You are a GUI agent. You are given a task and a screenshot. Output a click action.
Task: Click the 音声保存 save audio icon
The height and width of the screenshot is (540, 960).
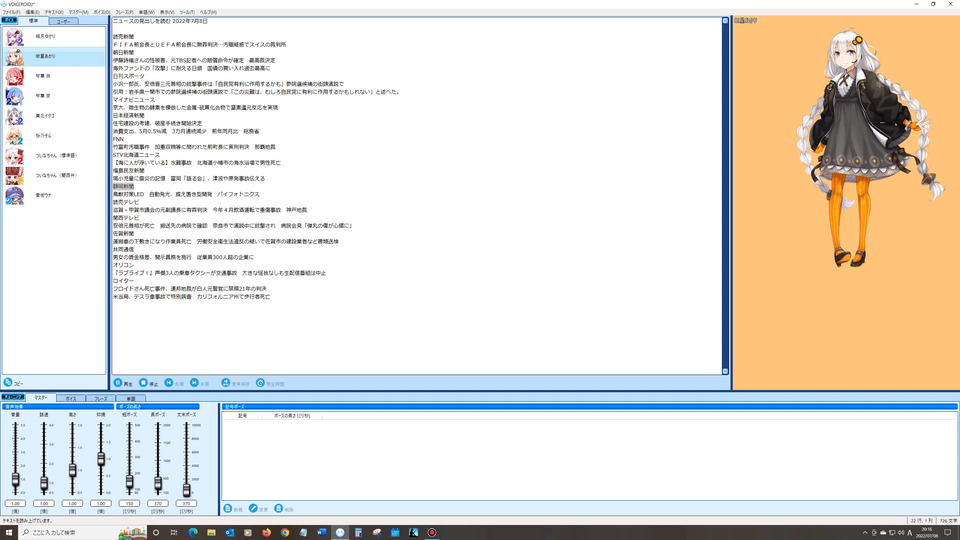click(226, 383)
